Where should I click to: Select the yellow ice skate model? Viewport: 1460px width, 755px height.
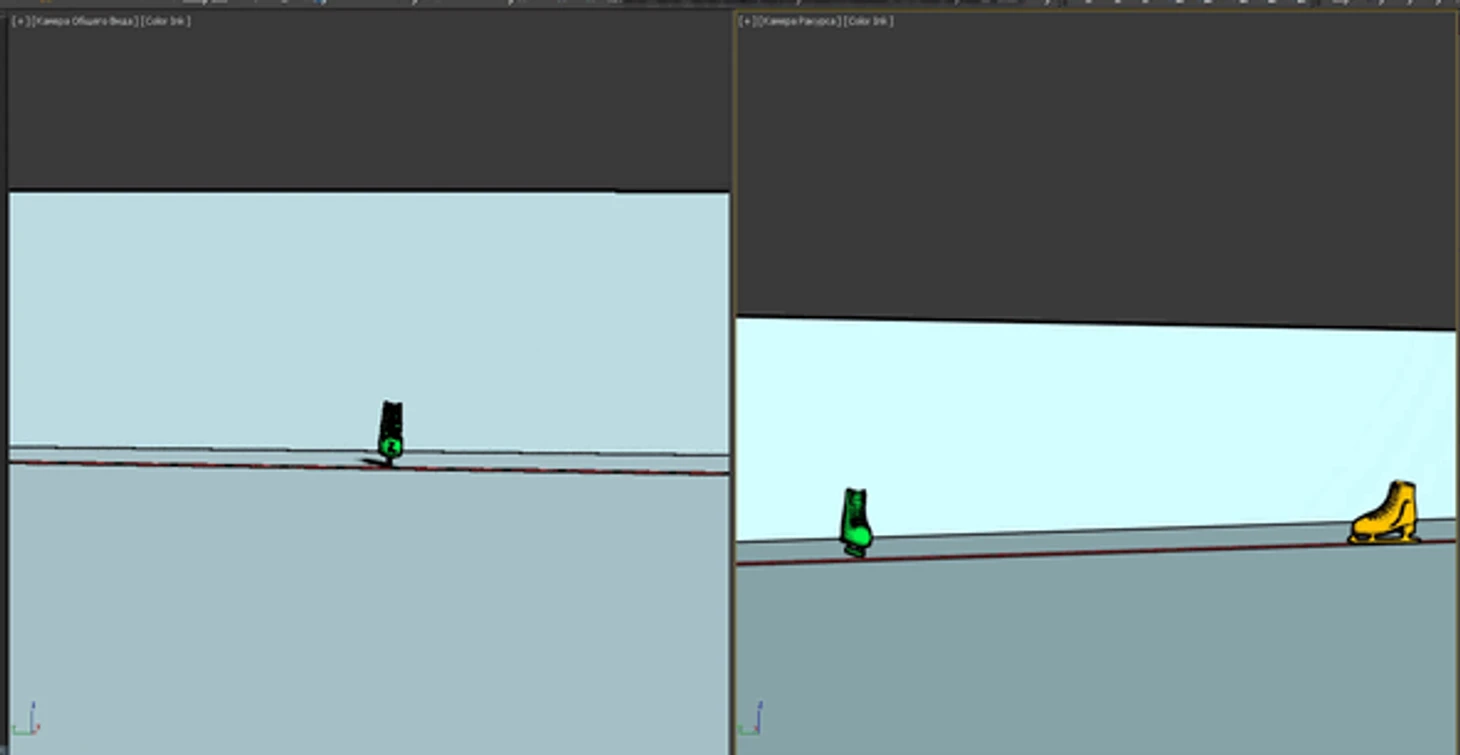tap(1387, 514)
